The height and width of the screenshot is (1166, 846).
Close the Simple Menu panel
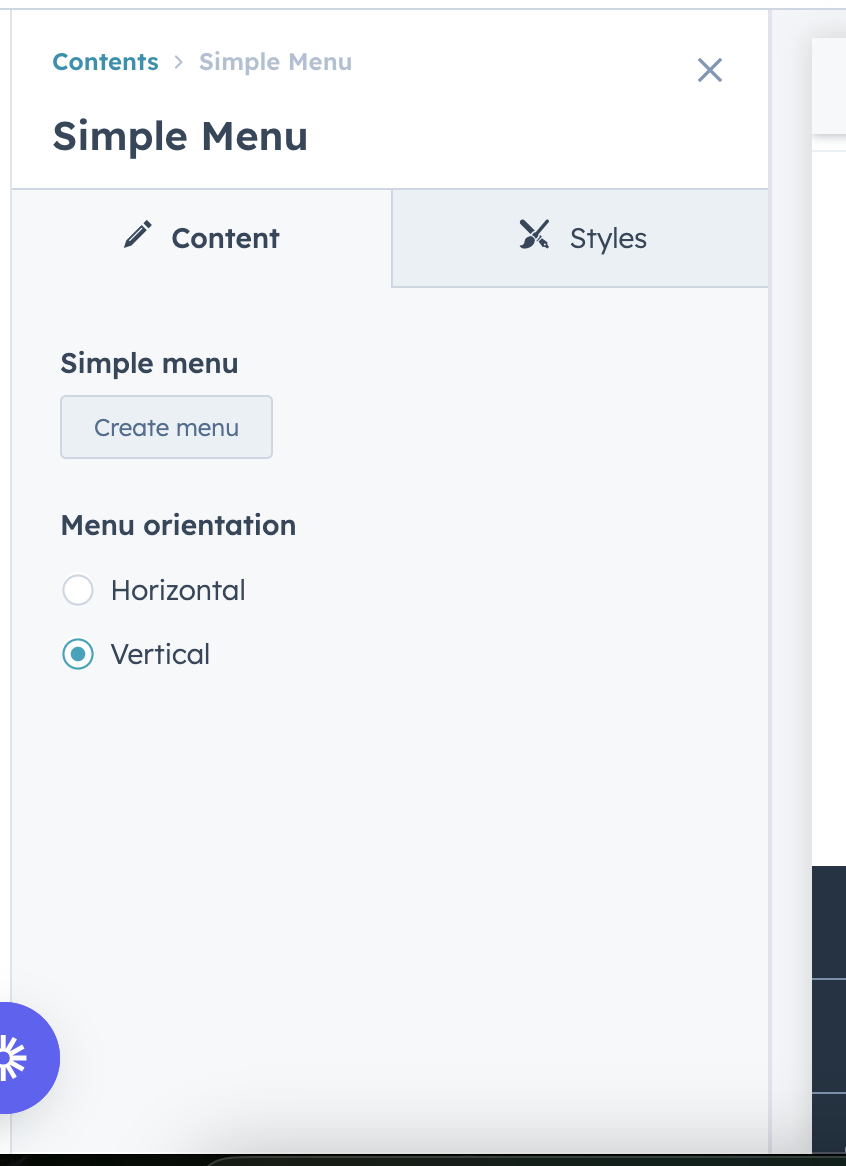709,70
